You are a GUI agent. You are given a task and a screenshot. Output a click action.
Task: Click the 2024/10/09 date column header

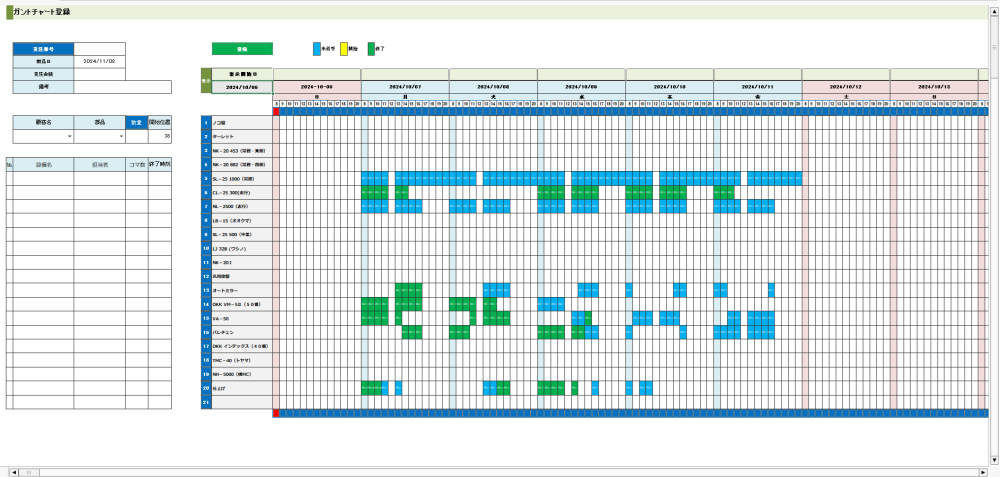coord(581,87)
